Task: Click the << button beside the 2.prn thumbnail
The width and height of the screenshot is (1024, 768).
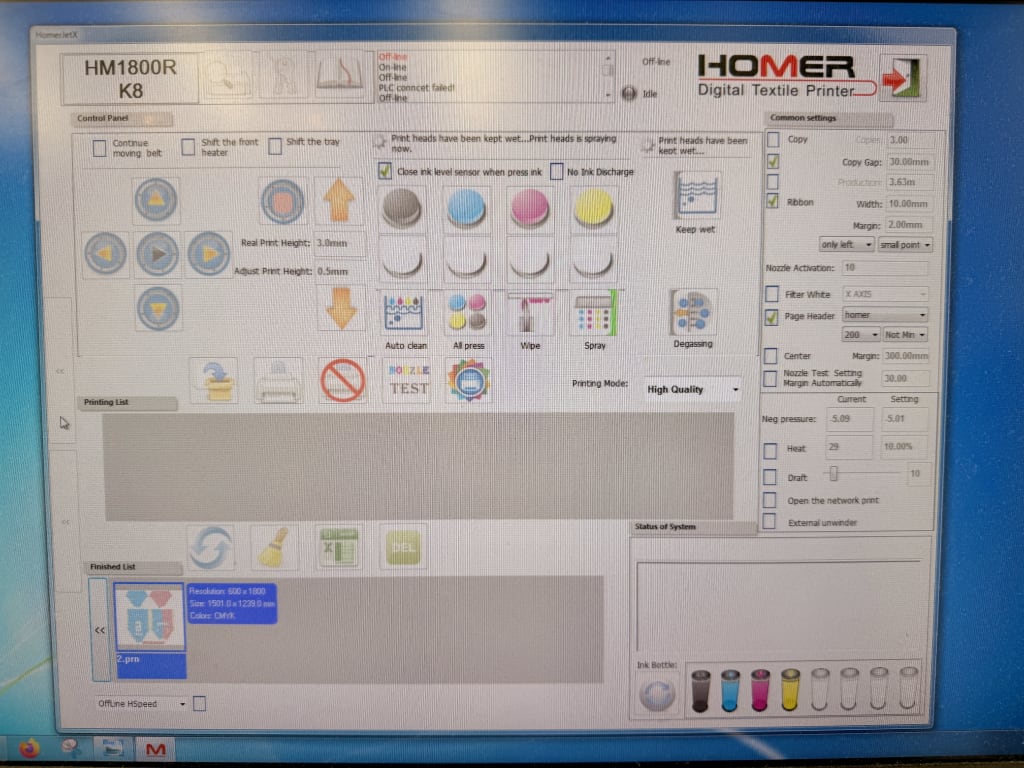Action: tap(99, 630)
